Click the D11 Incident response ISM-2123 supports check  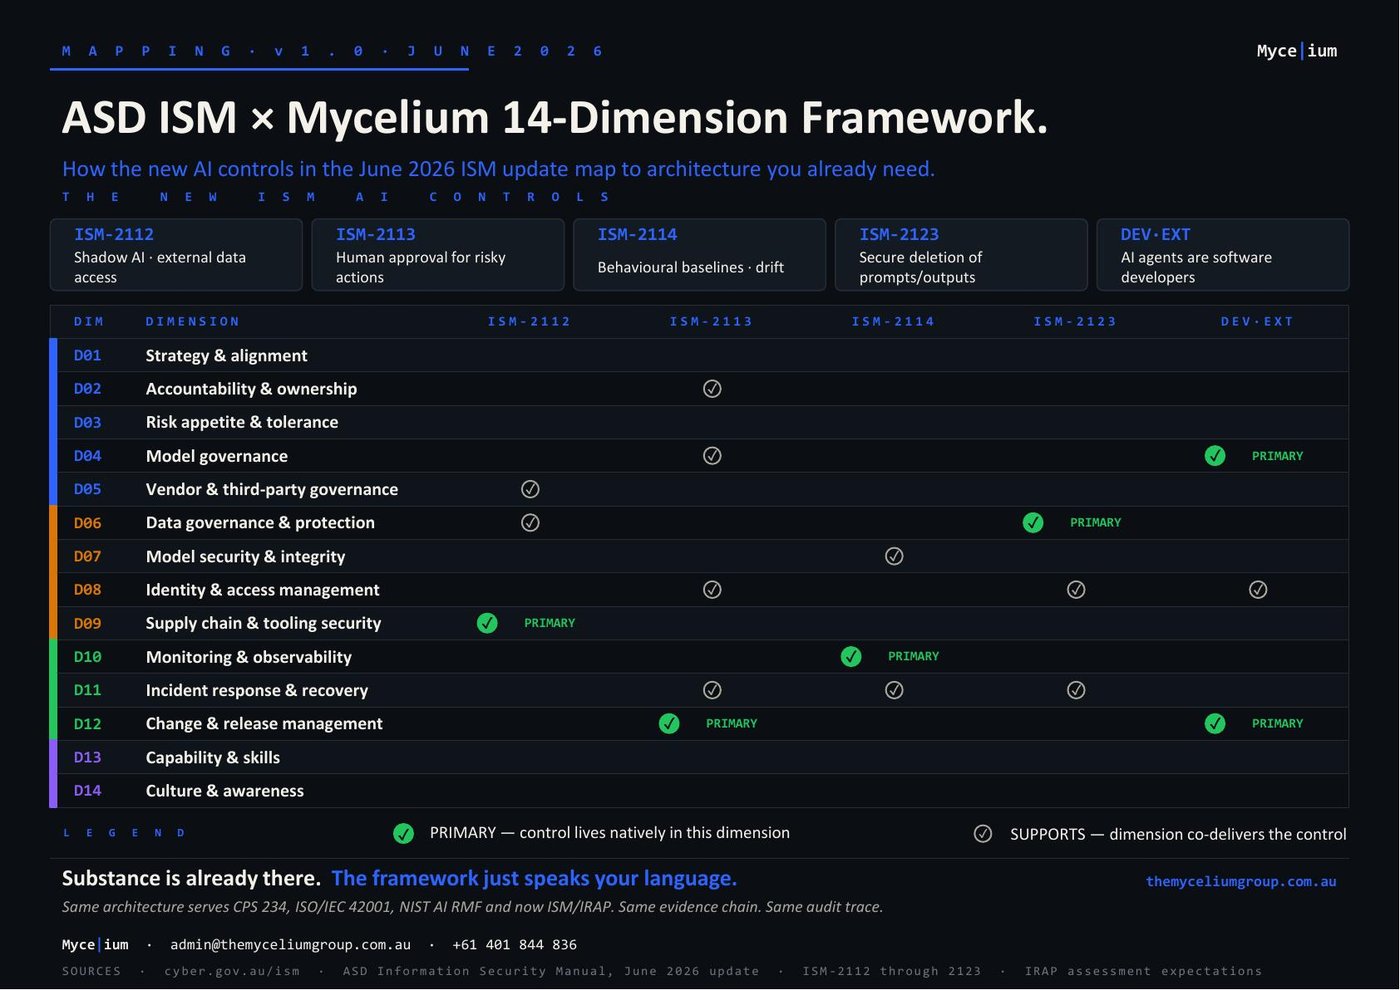point(1076,690)
